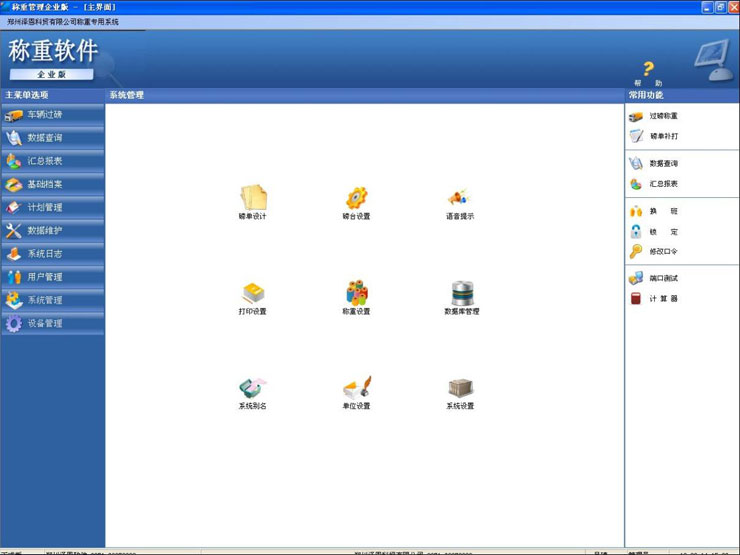Screen dimensions: 740x555
Task: Click 换班 shift change shortcut
Action: coord(654,211)
